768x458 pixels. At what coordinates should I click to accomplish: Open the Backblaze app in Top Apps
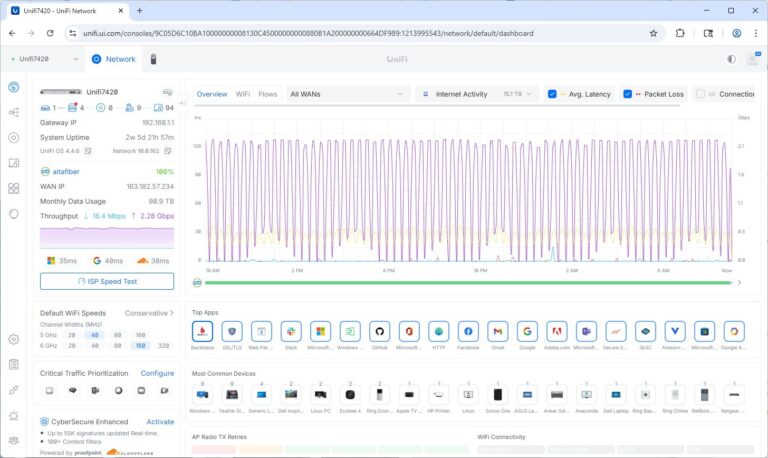click(202, 331)
